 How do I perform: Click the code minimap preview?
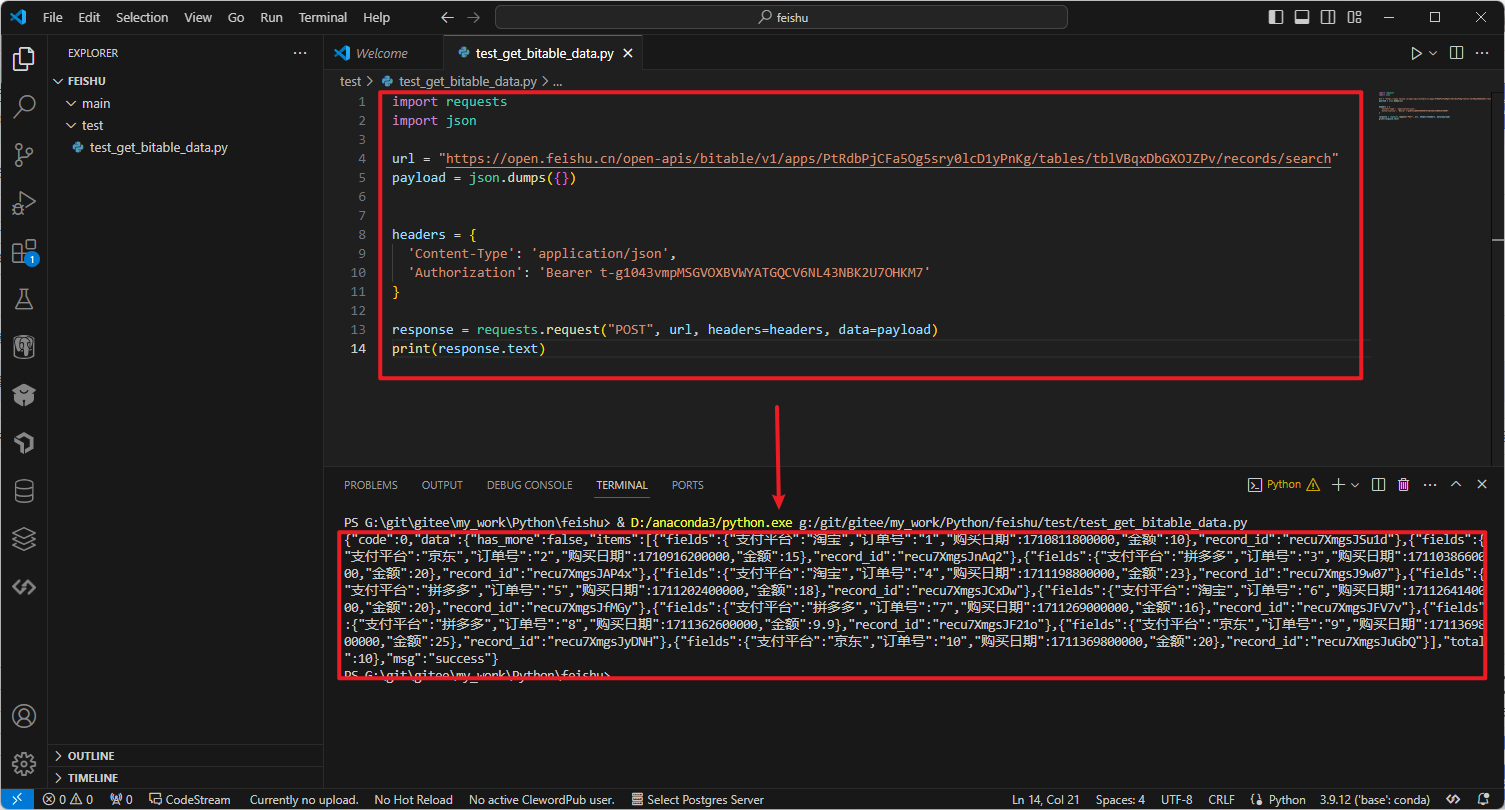(x=1434, y=108)
